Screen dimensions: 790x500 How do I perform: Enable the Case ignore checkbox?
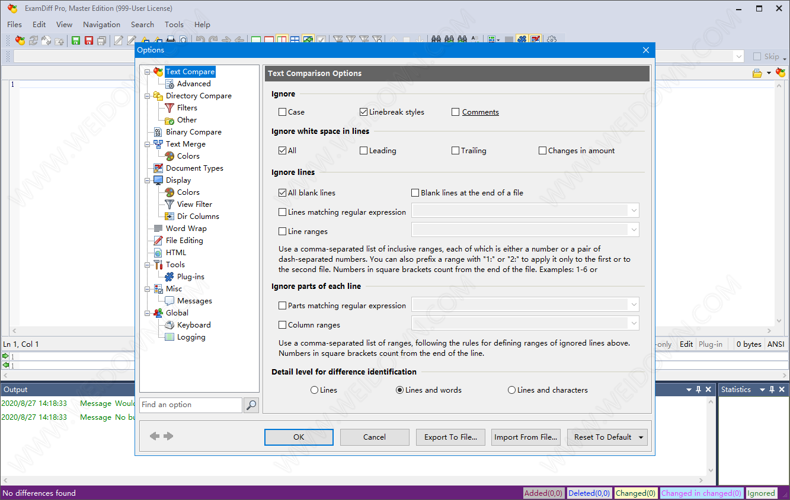tap(282, 112)
